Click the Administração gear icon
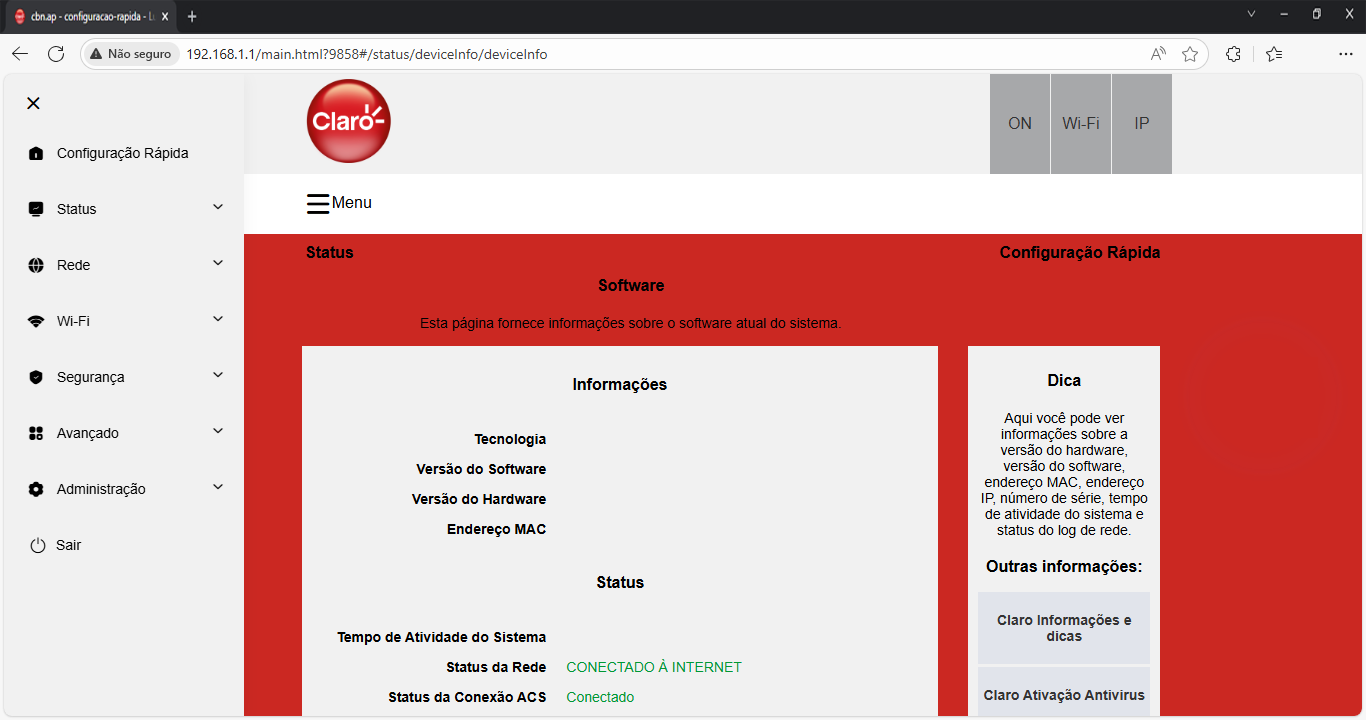Viewport: 1366px width, 720px height. click(x=36, y=489)
